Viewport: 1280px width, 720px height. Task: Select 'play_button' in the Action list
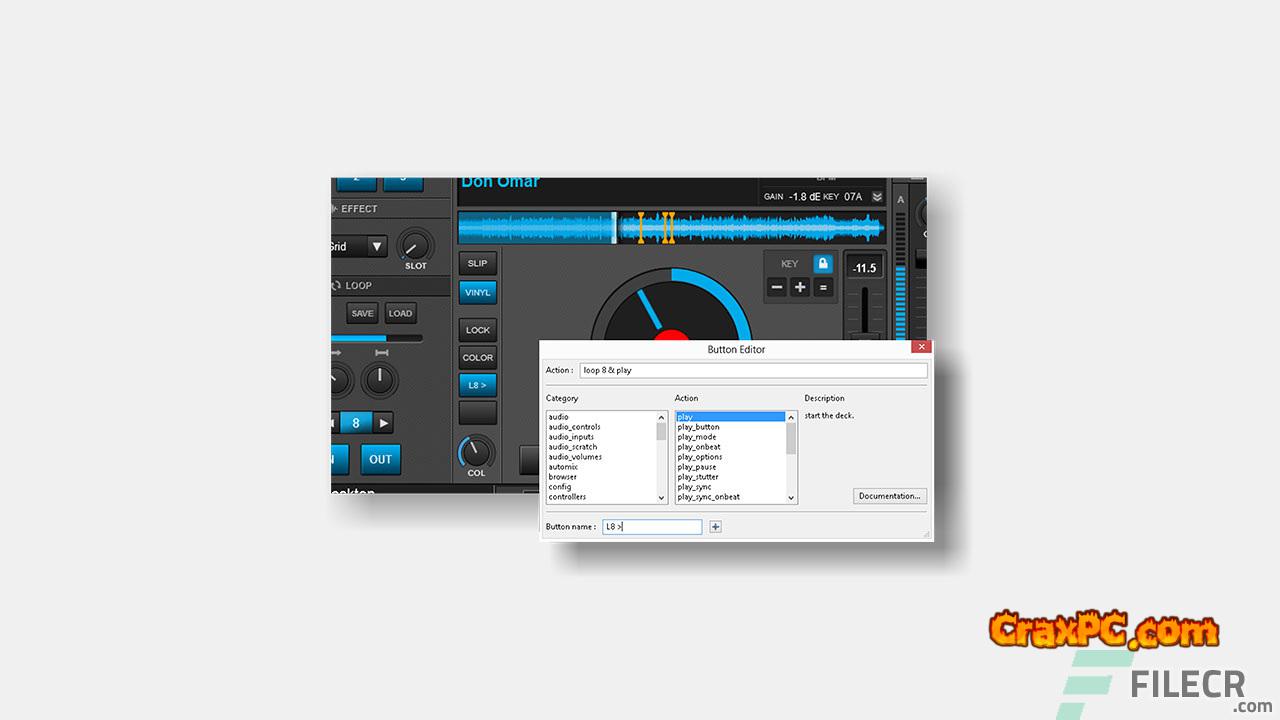coord(698,427)
